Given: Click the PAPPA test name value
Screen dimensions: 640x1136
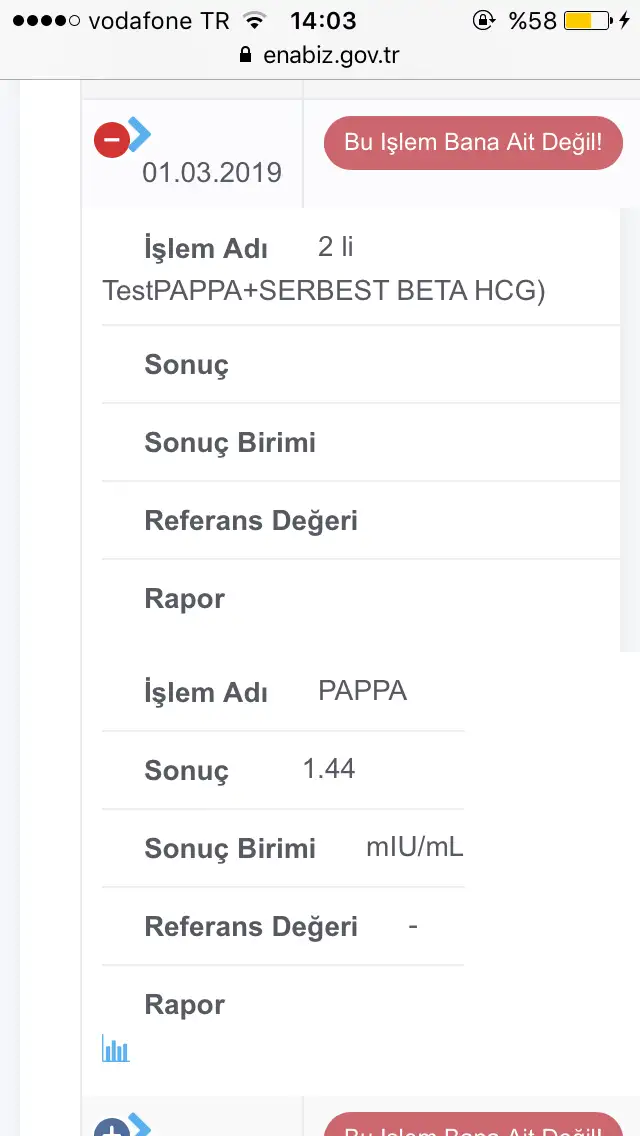Looking at the screenshot, I should [x=362, y=691].
